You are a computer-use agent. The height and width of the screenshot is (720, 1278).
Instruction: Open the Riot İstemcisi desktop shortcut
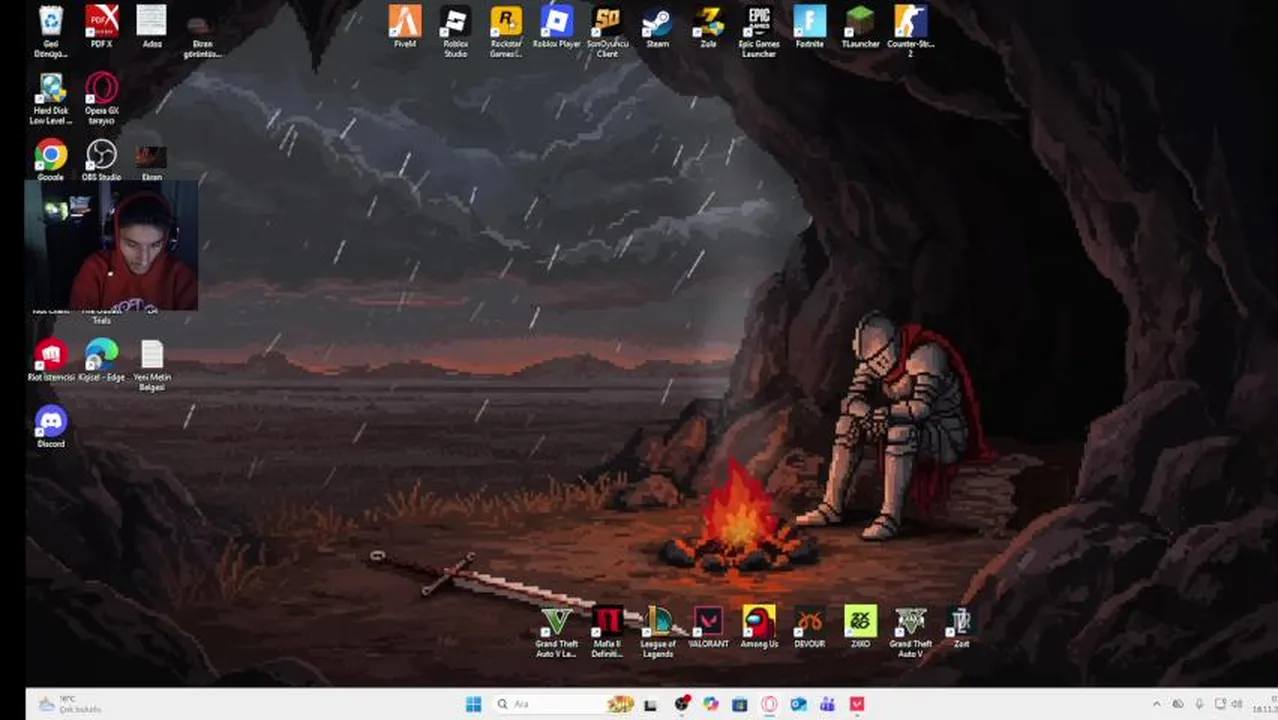(x=51, y=361)
